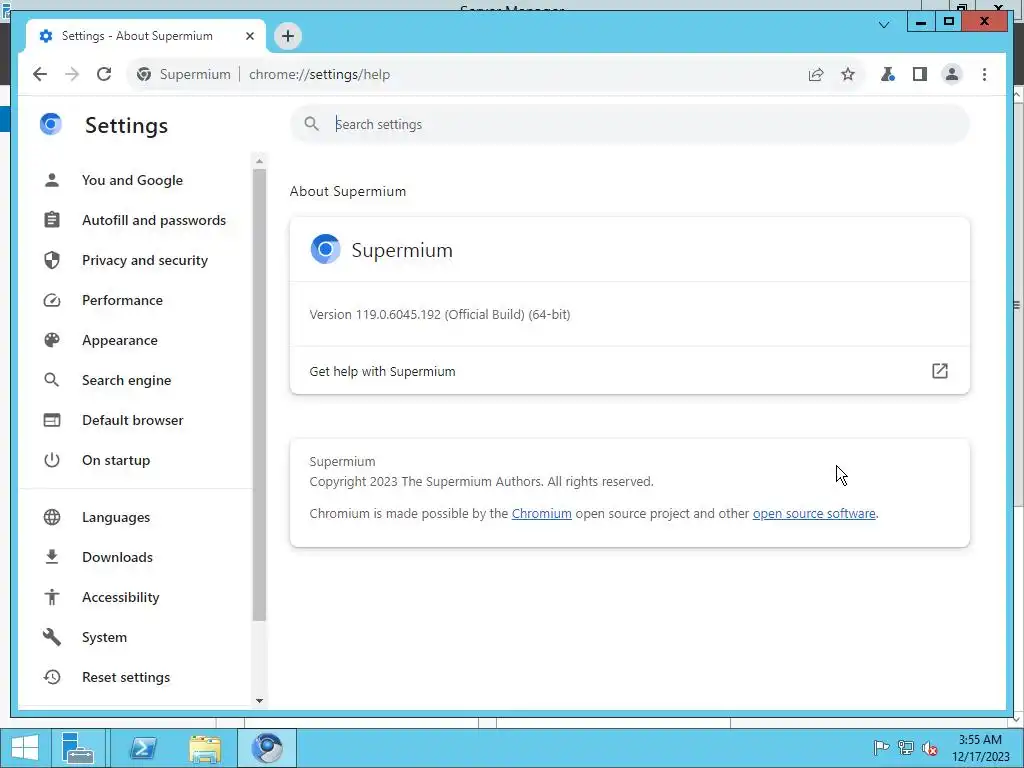1024x768 pixels.
Task: Open the profile avatar menu
Action: pos(952,74)
